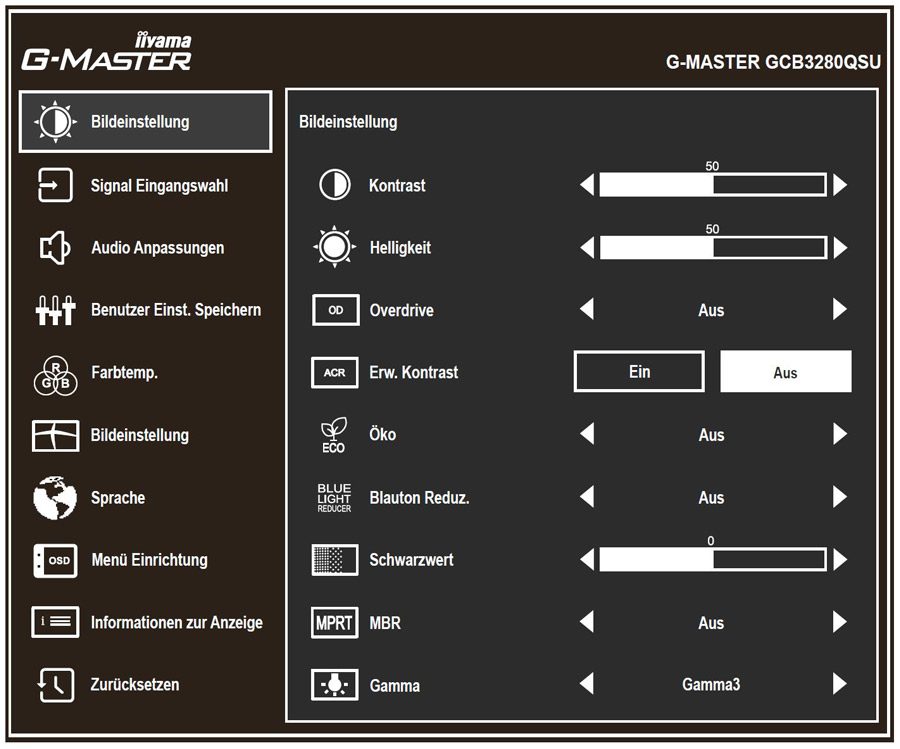The width and height of the screenshot is (900, 749).
Task: Click the Zurücksetzen reset clock icon
Action: click(x=55, y=684)
